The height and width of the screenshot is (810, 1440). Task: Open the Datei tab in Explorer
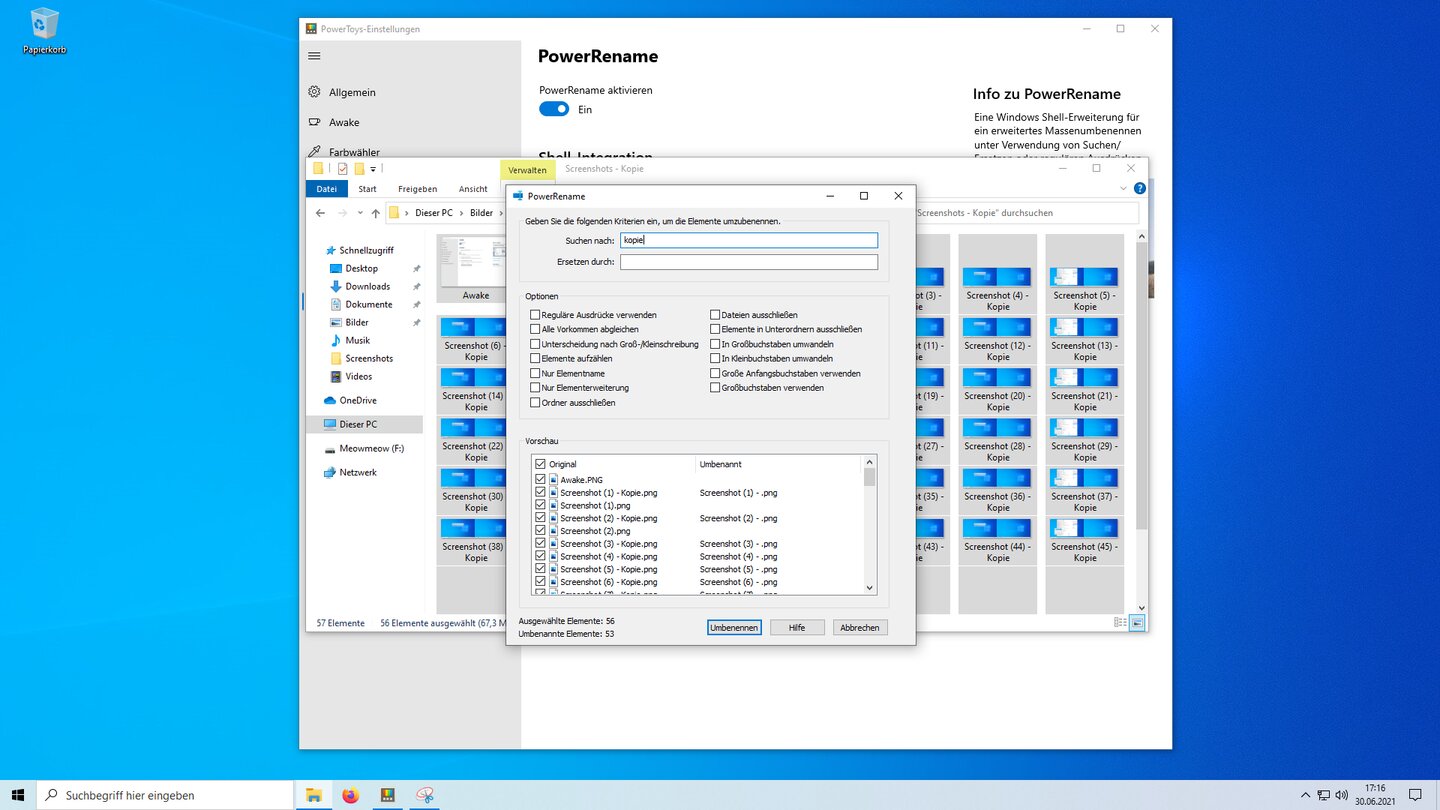pos(327,189)
